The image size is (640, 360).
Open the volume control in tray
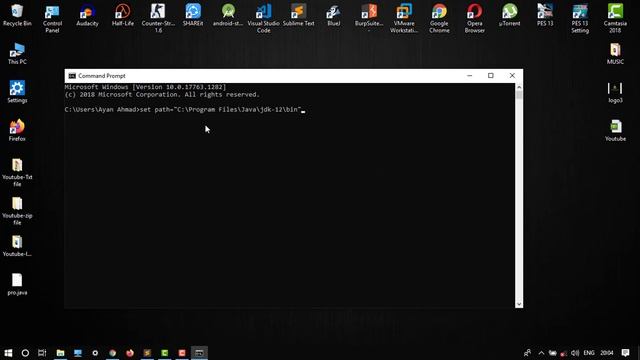[x=575, y=353]
